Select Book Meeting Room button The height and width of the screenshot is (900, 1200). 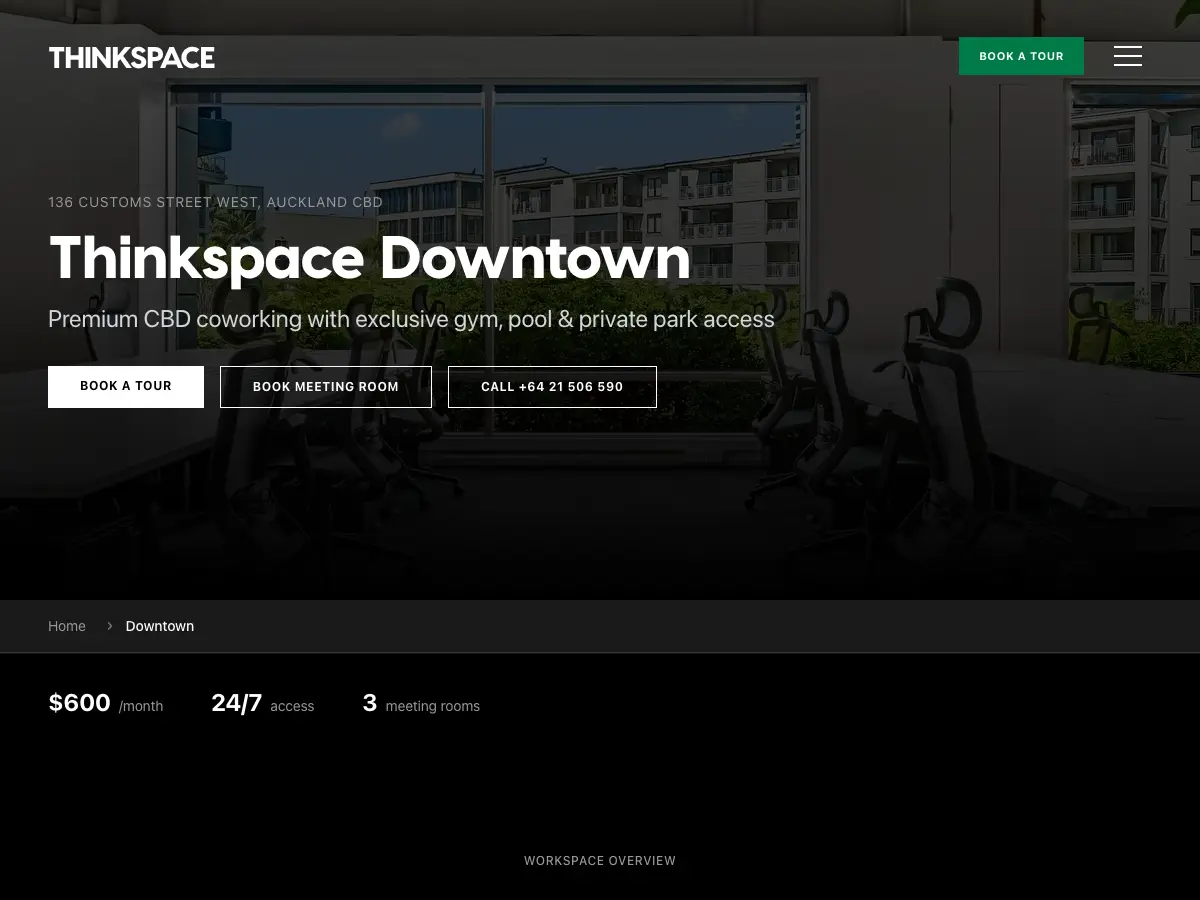(326, 387)
